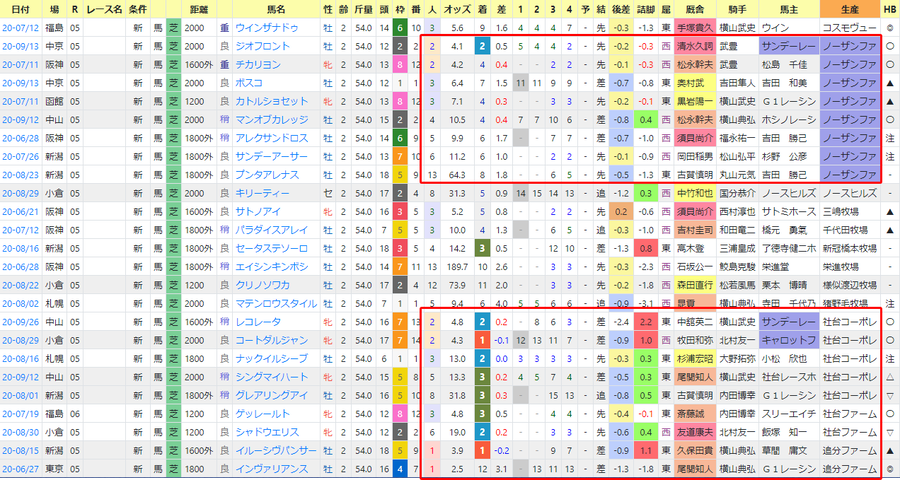Open horse link イルーシヴパンサー
This screenshot has width=900, height=480.
click(x=276, y=450)
